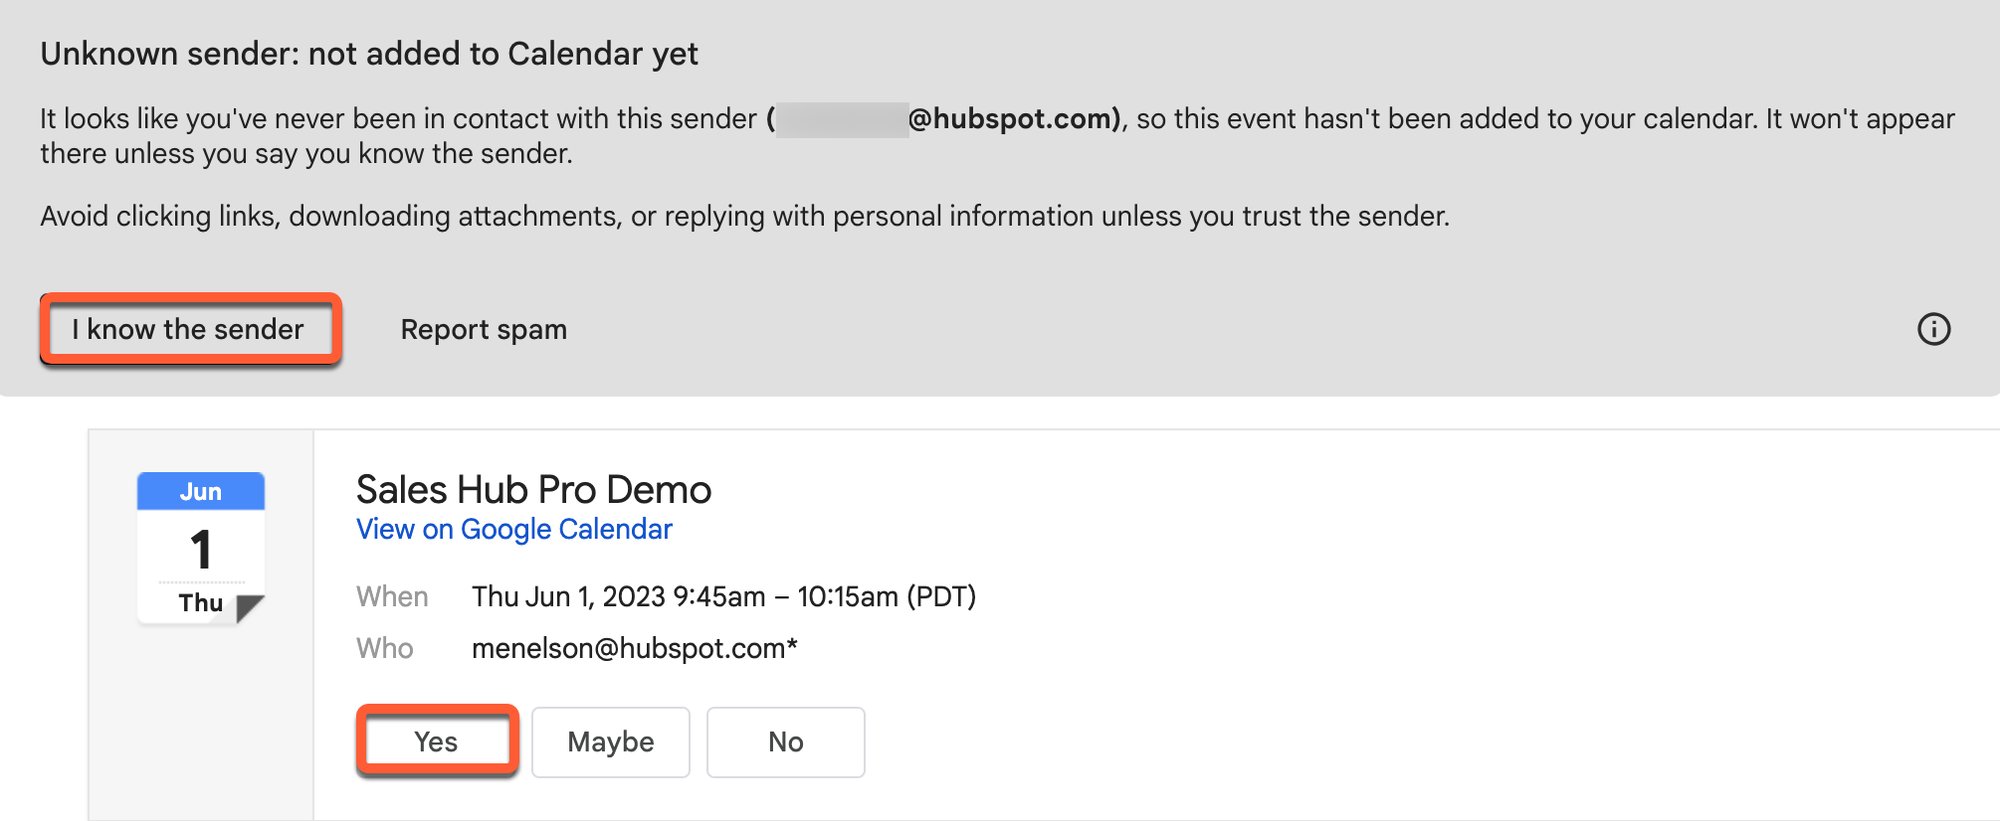
Task: Respond Maybe to the Sales Hub Pro Demo
Action: pyautogui.click(x=610, y=741)
